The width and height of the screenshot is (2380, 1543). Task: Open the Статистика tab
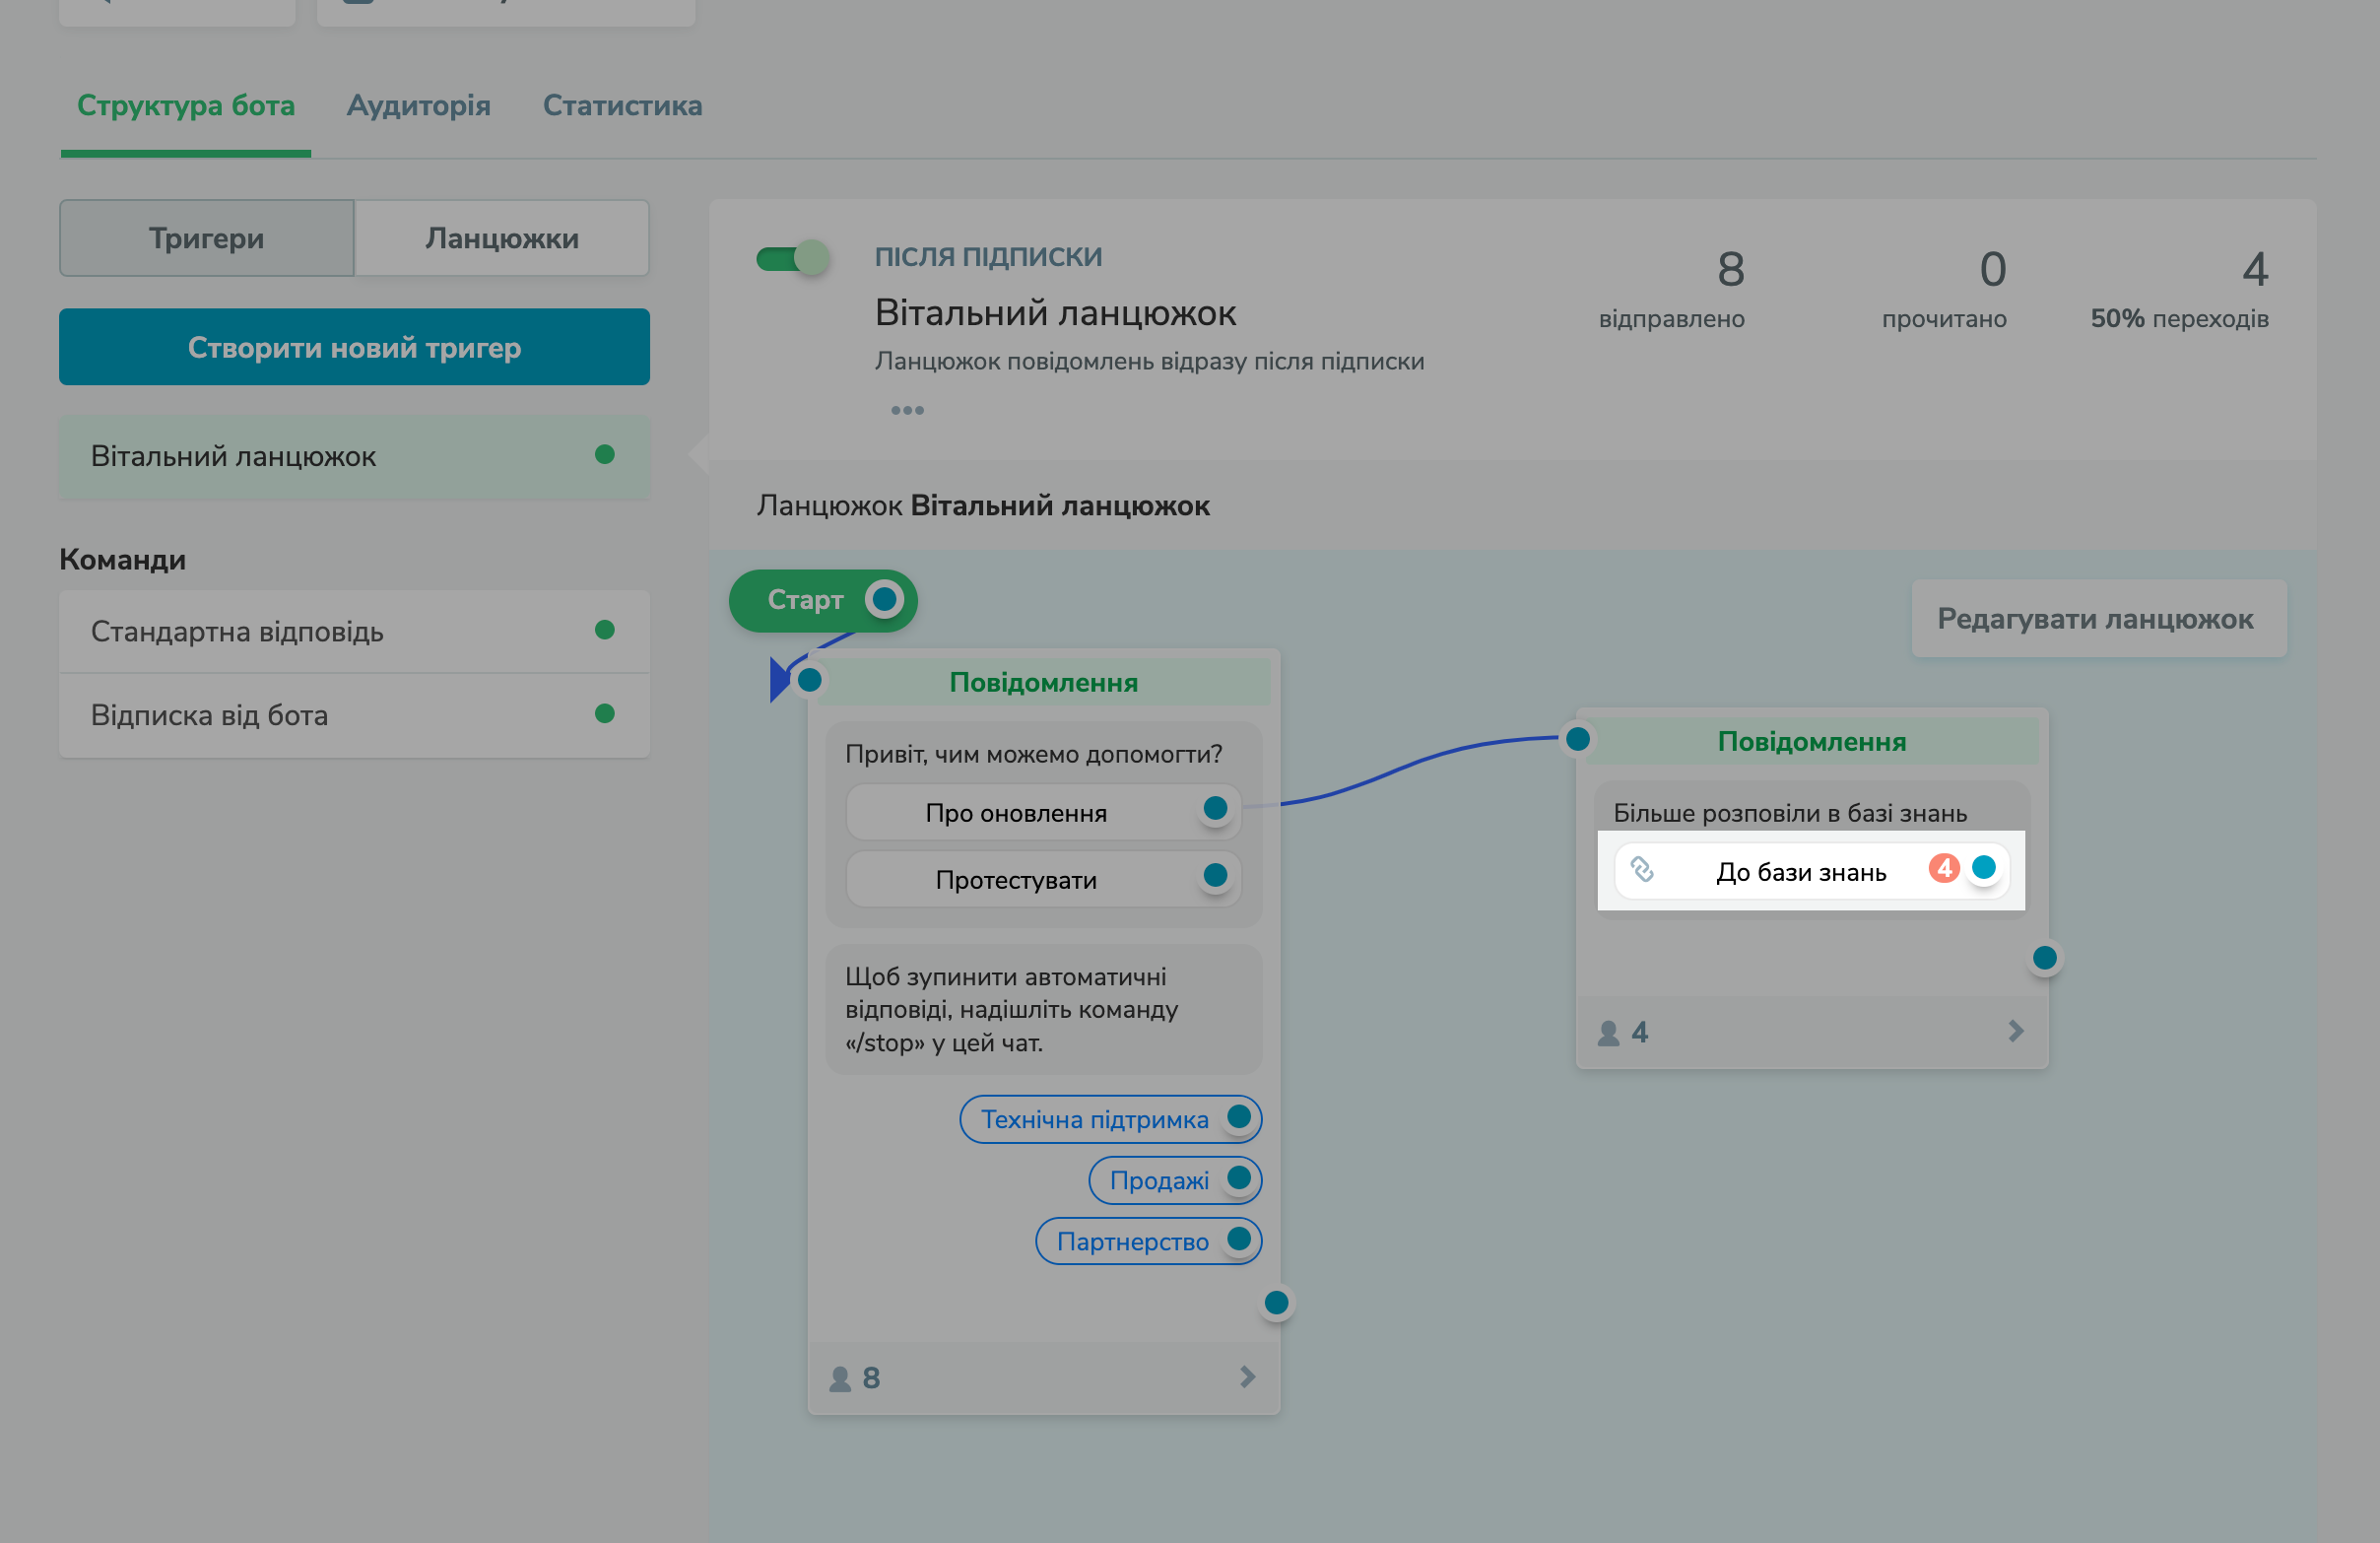[622, 105]
